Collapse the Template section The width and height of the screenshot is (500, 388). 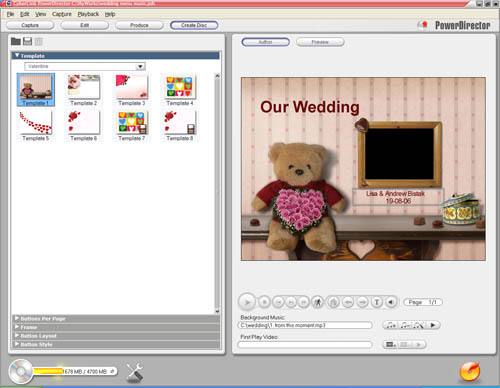point(17,55)
